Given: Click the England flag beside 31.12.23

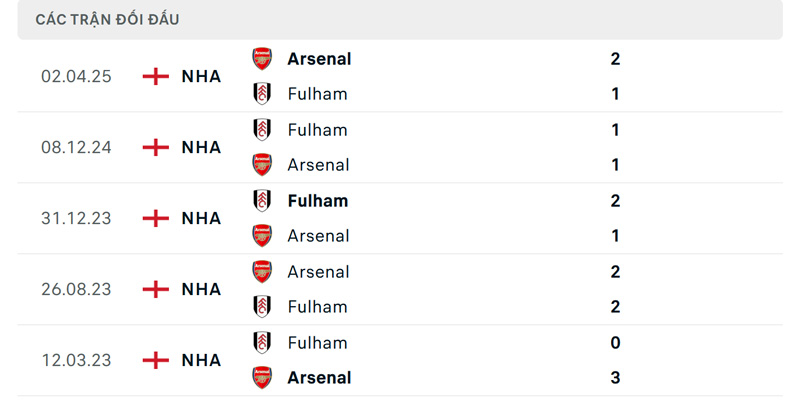Looking at the screenshot, I should 156,218.
